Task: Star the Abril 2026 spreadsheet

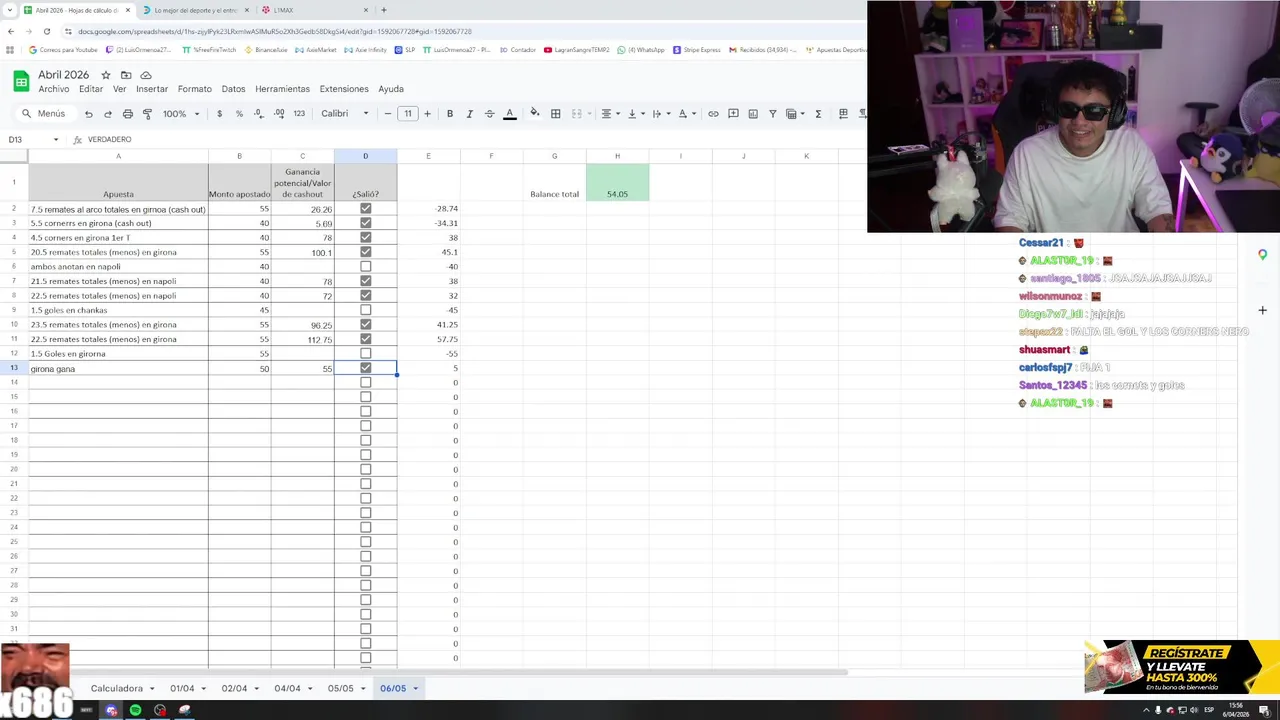Action: 106,75
